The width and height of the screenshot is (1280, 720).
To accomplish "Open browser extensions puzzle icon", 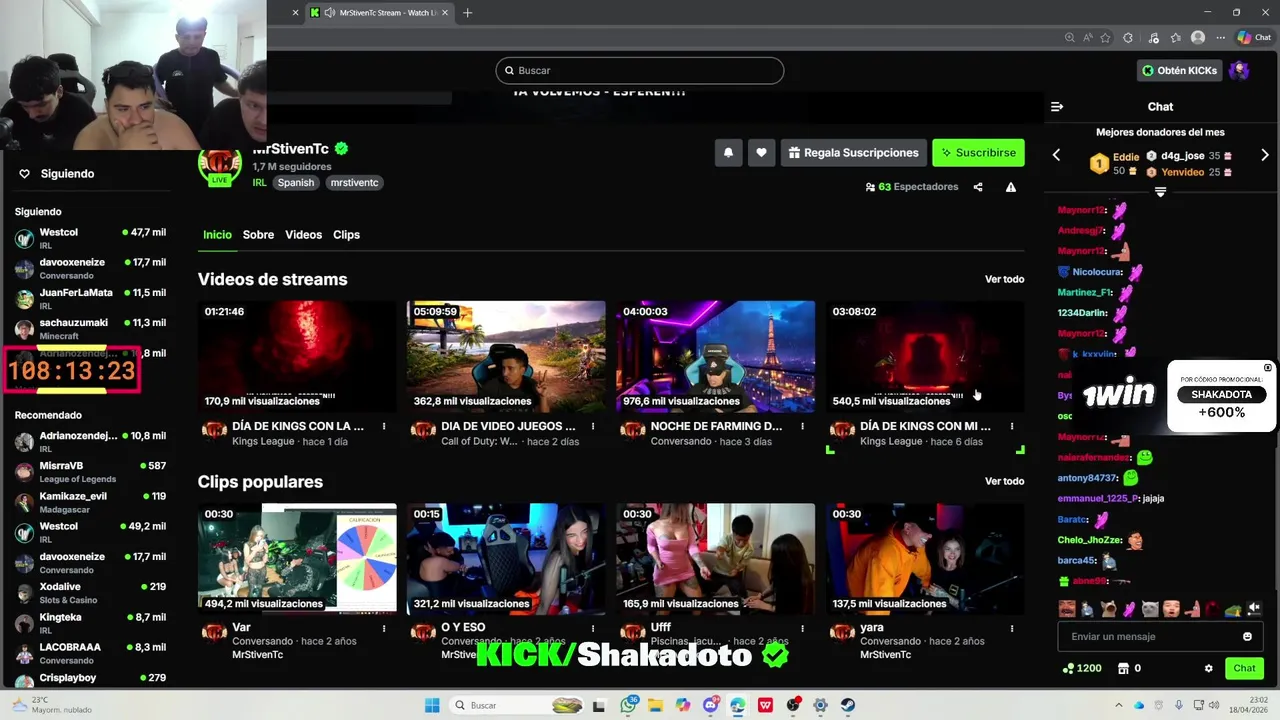I will (1128, 38).
